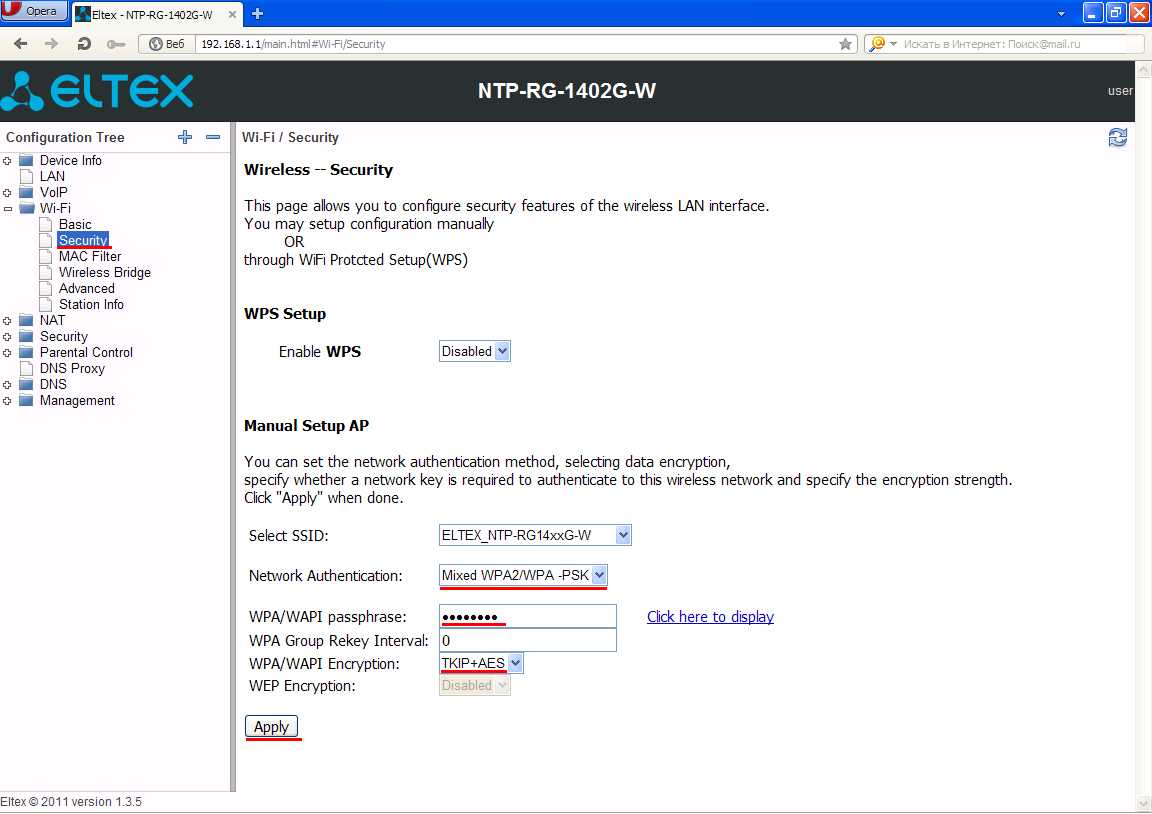The height and width of the screenshot is (814, 1152).
Task: Click the browser Back arrow button
Action: pos(20,44)
